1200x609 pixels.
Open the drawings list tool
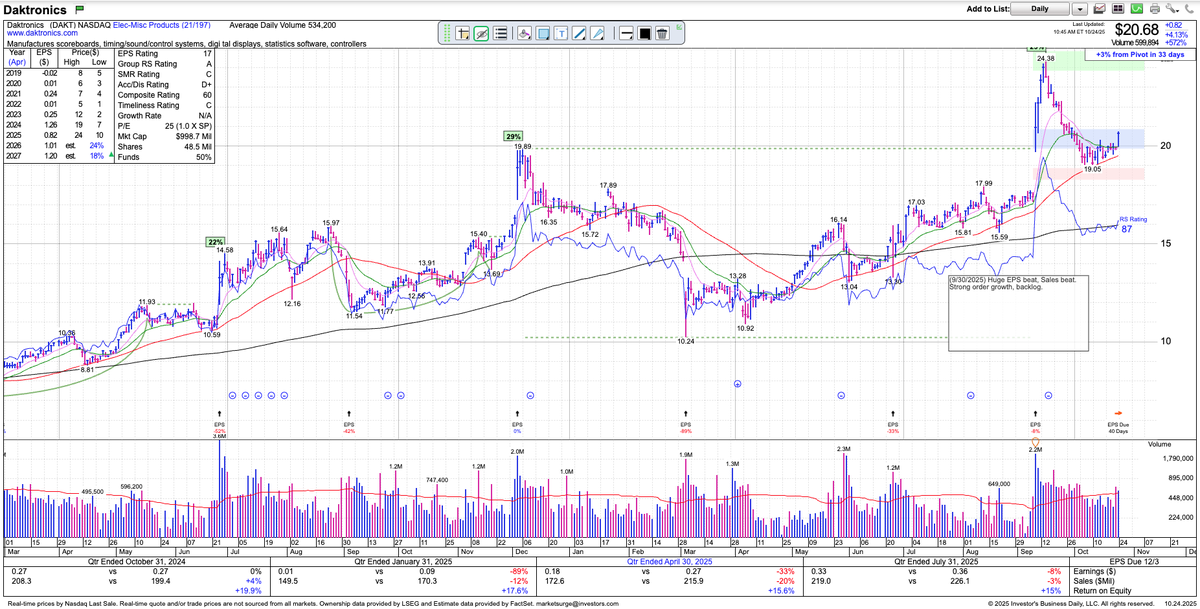point(500,33)
